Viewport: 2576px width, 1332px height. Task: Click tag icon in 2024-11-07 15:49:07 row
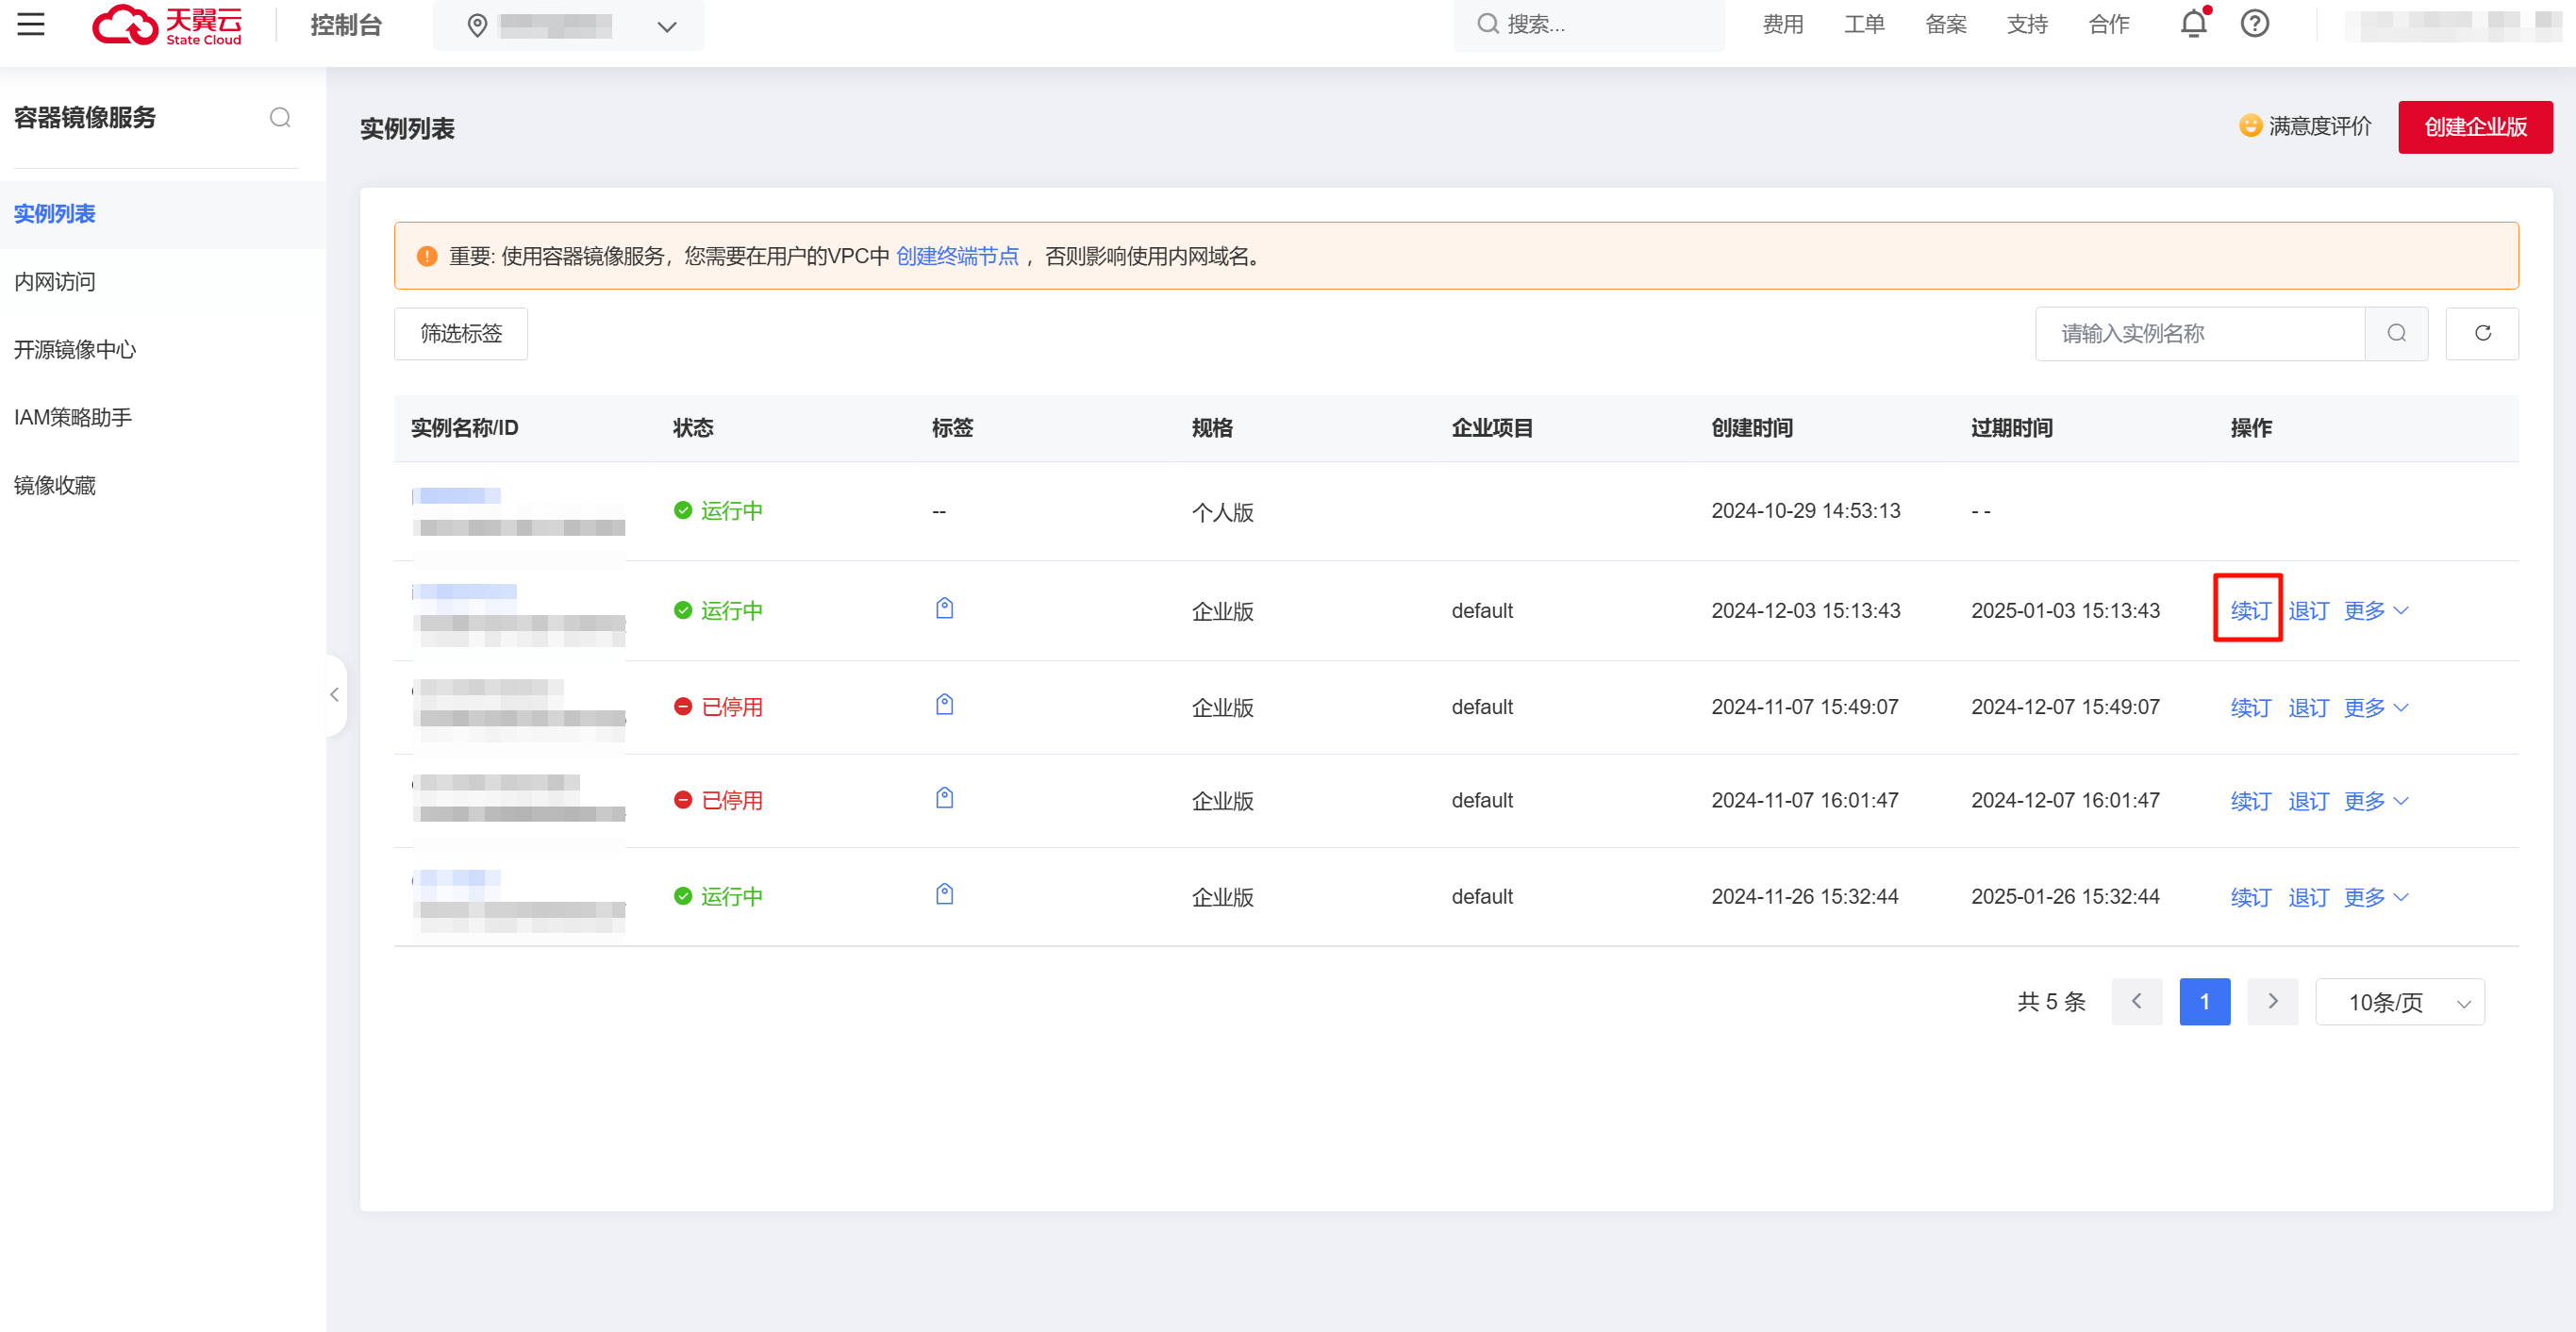[944, 704]
